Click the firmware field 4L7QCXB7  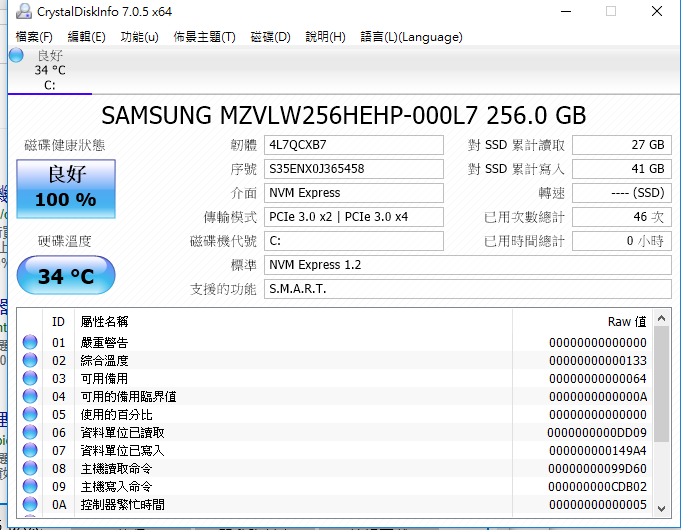354,145
